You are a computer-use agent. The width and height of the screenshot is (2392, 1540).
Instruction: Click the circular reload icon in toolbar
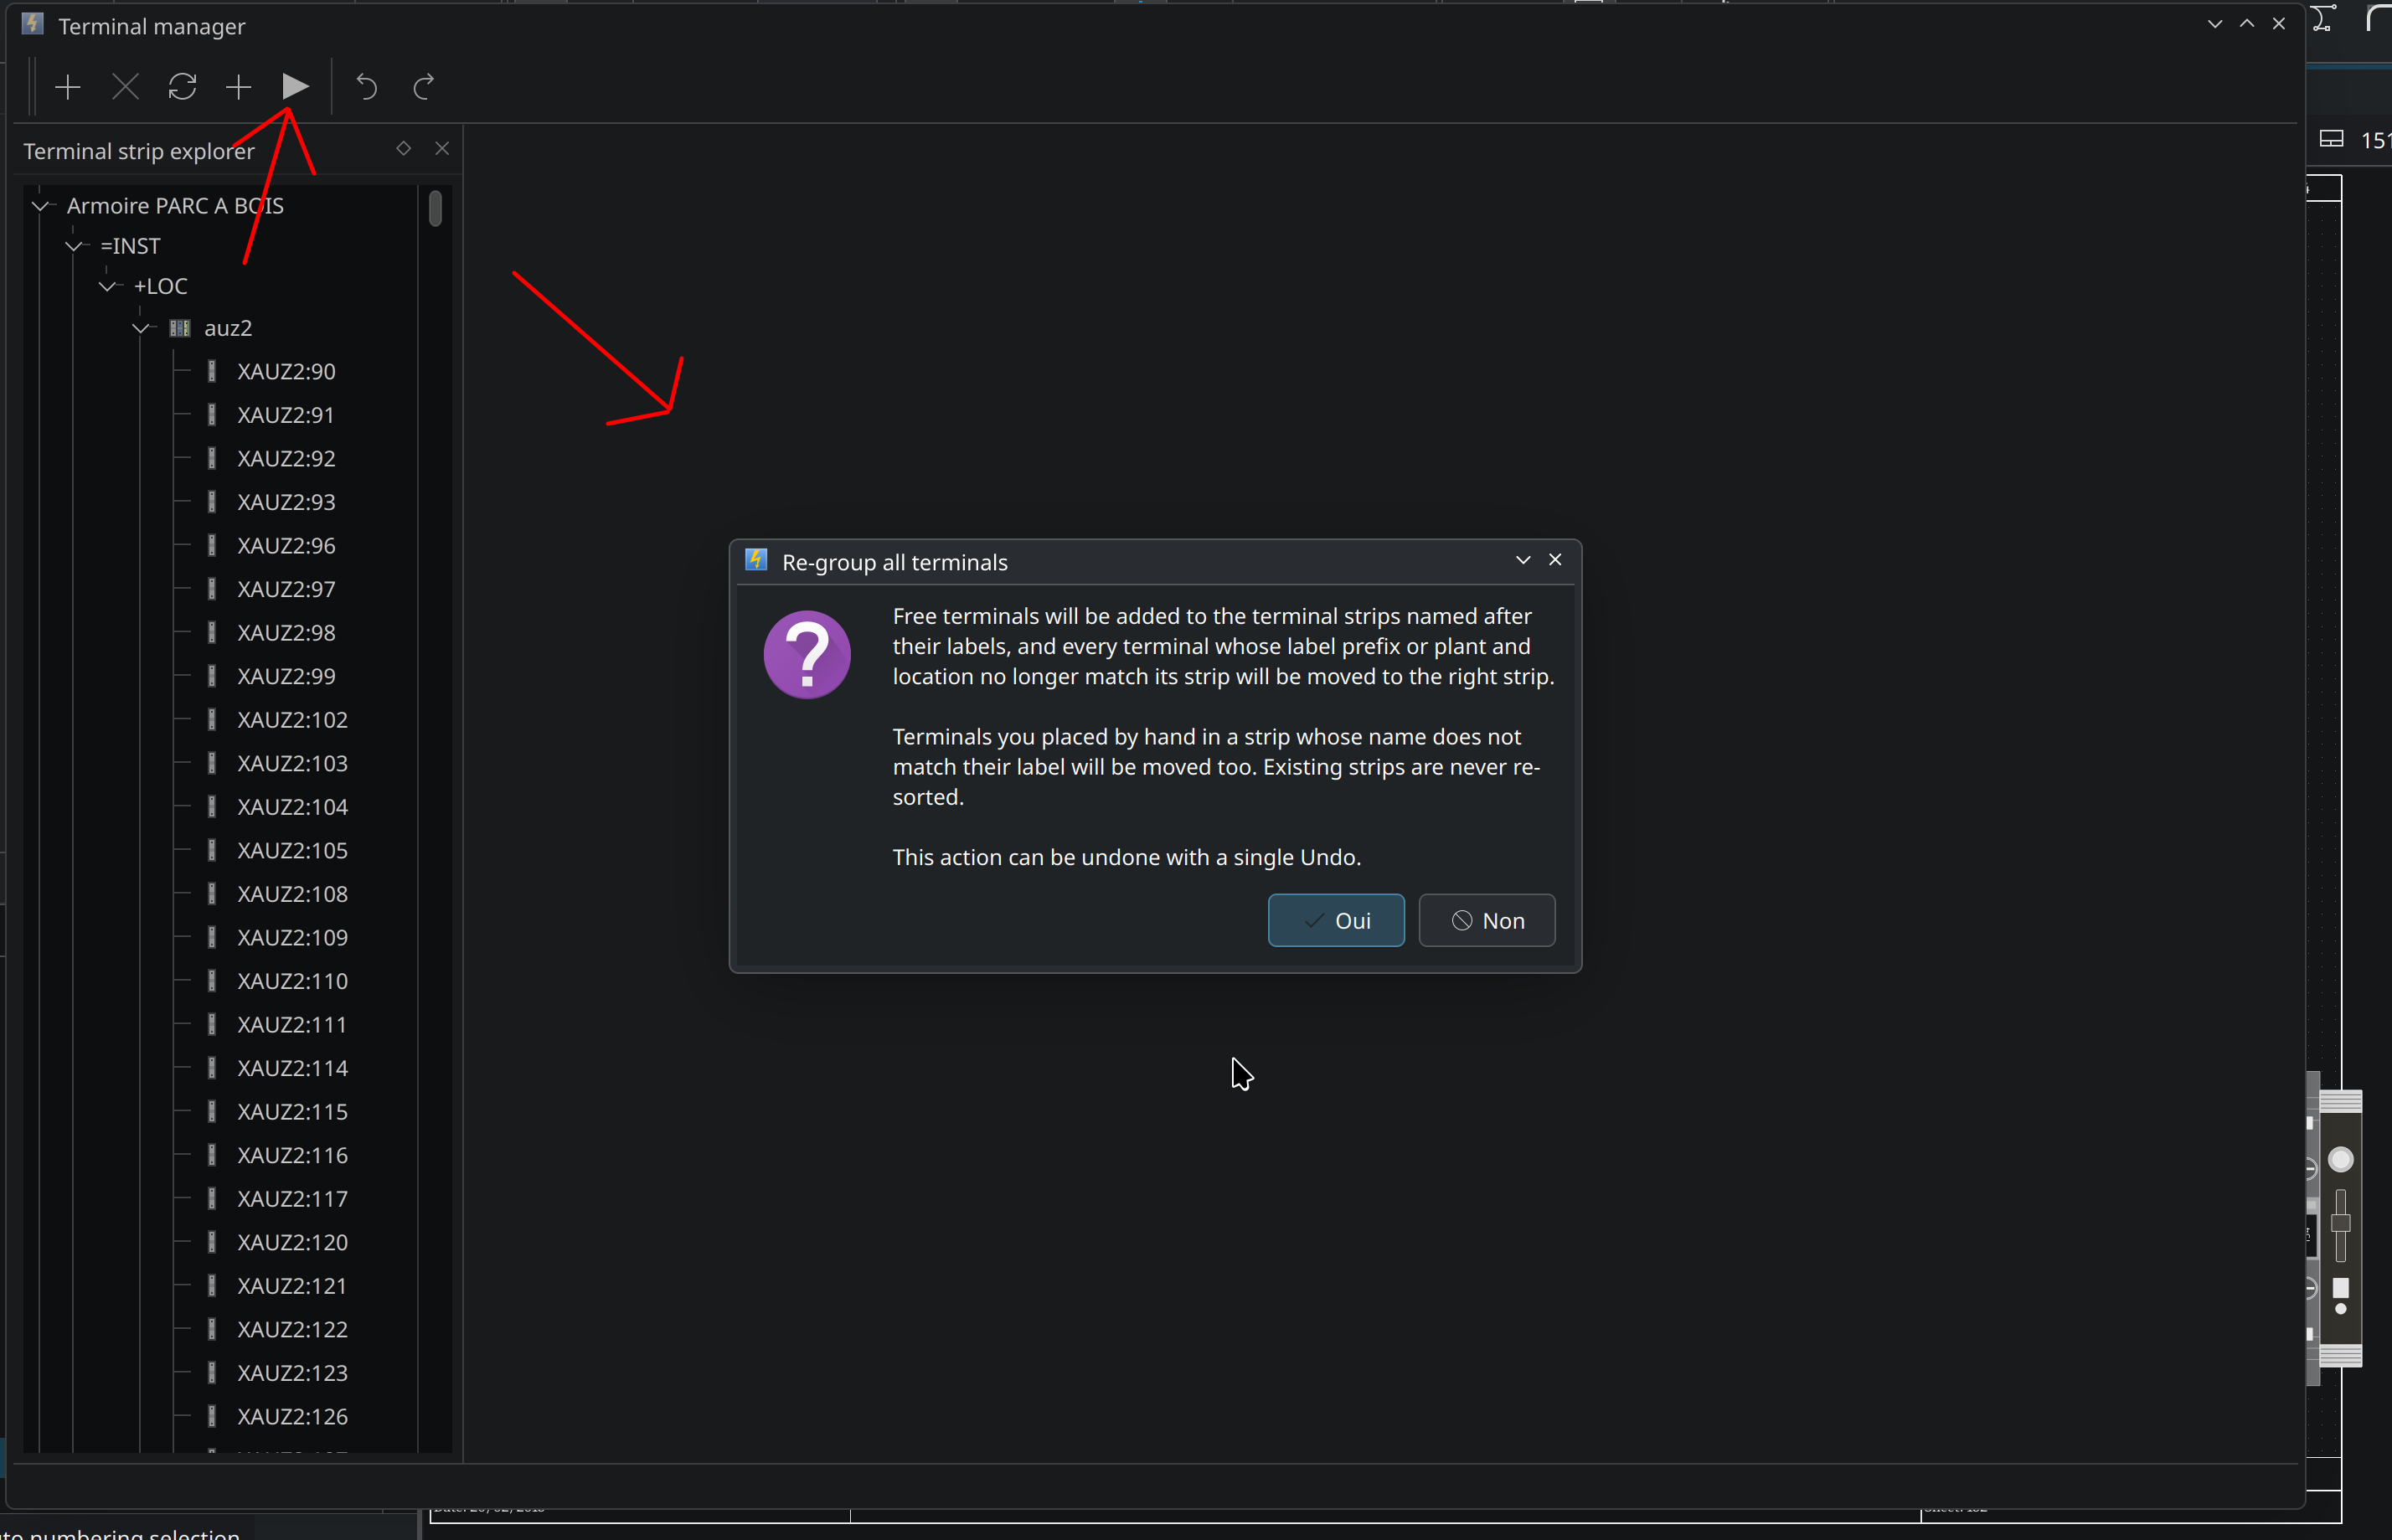point(182,87)
